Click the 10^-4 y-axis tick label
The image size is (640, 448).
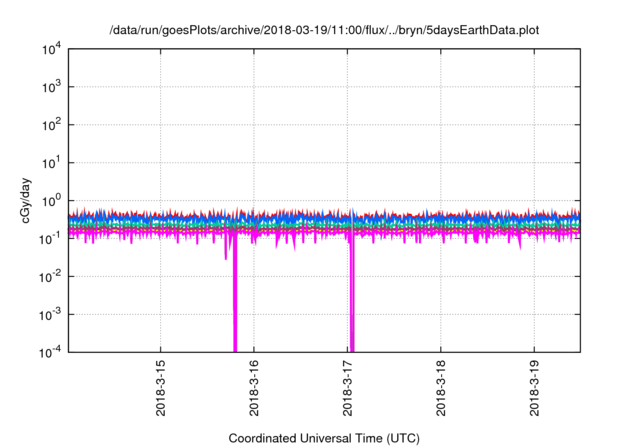tap(50, 352)
